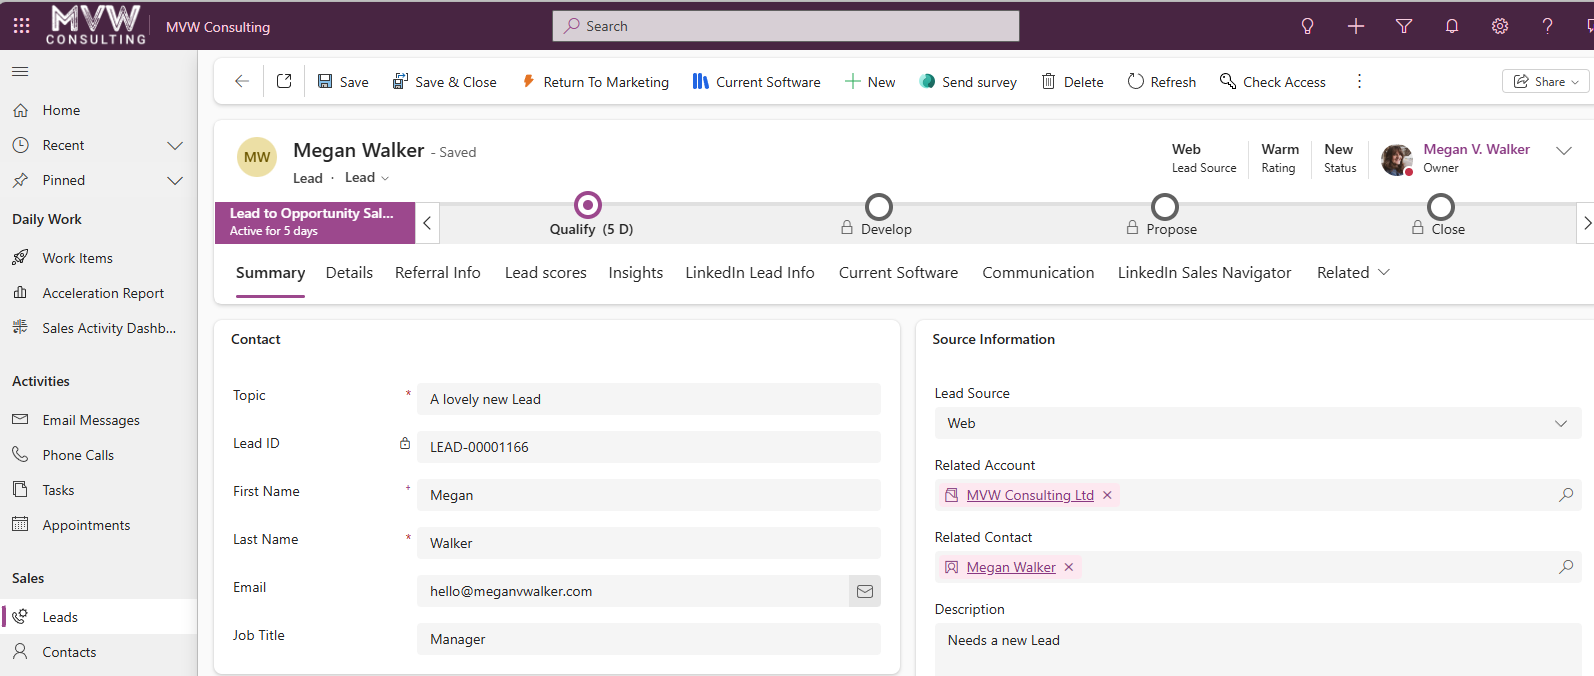The image size is (1594, 676).
Task: Select the Develop stage circle
Action: click(879, 207)
